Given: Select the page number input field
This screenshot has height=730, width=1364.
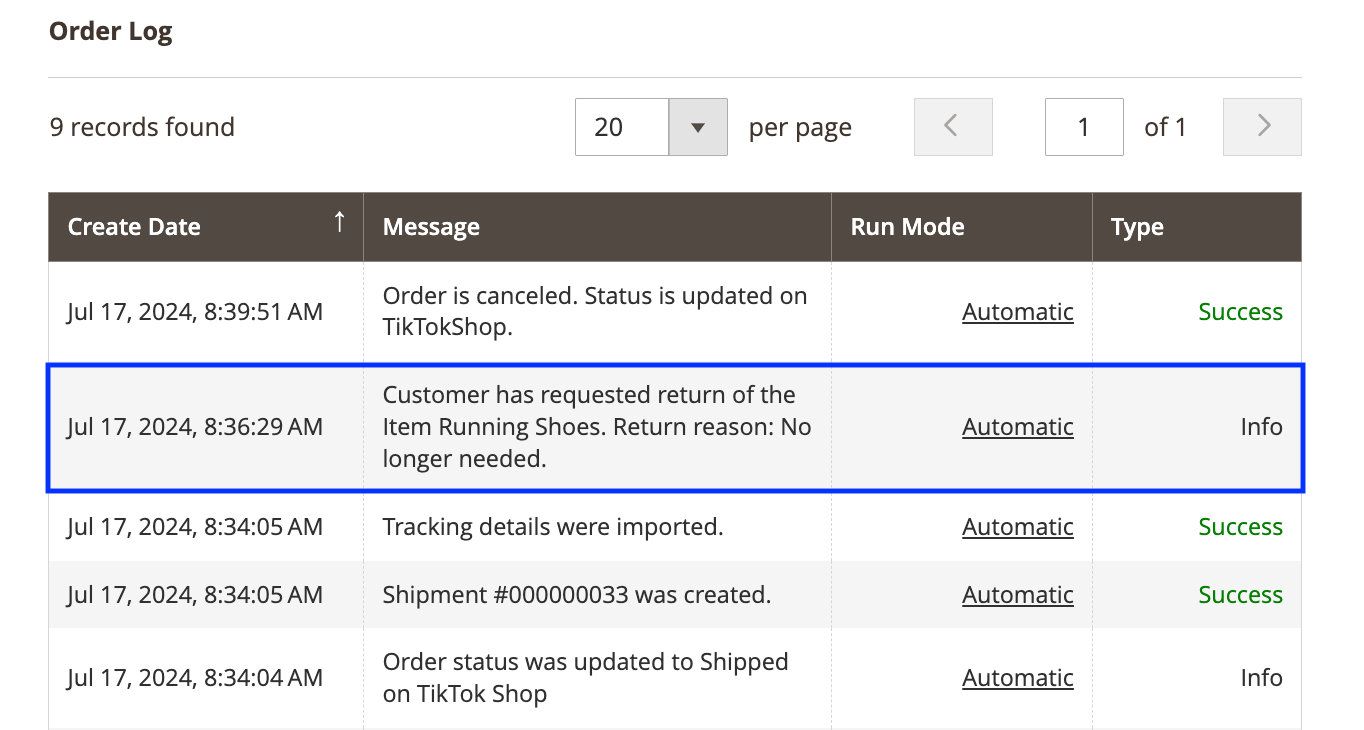Looking at the screenshot, I should (x=1084, y=127).
